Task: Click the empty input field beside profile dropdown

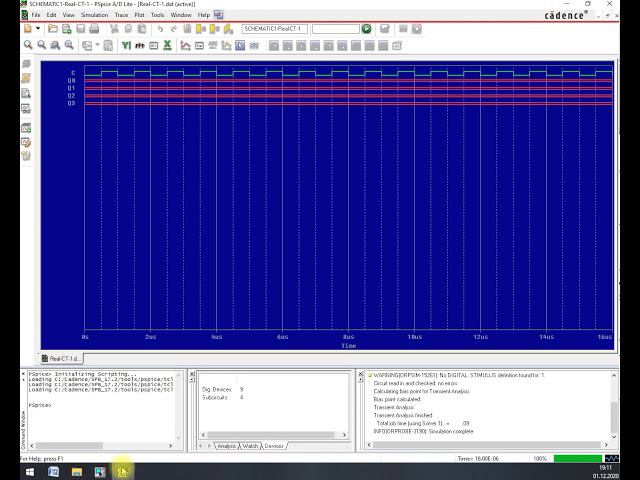Action: (x=335, y=29)
